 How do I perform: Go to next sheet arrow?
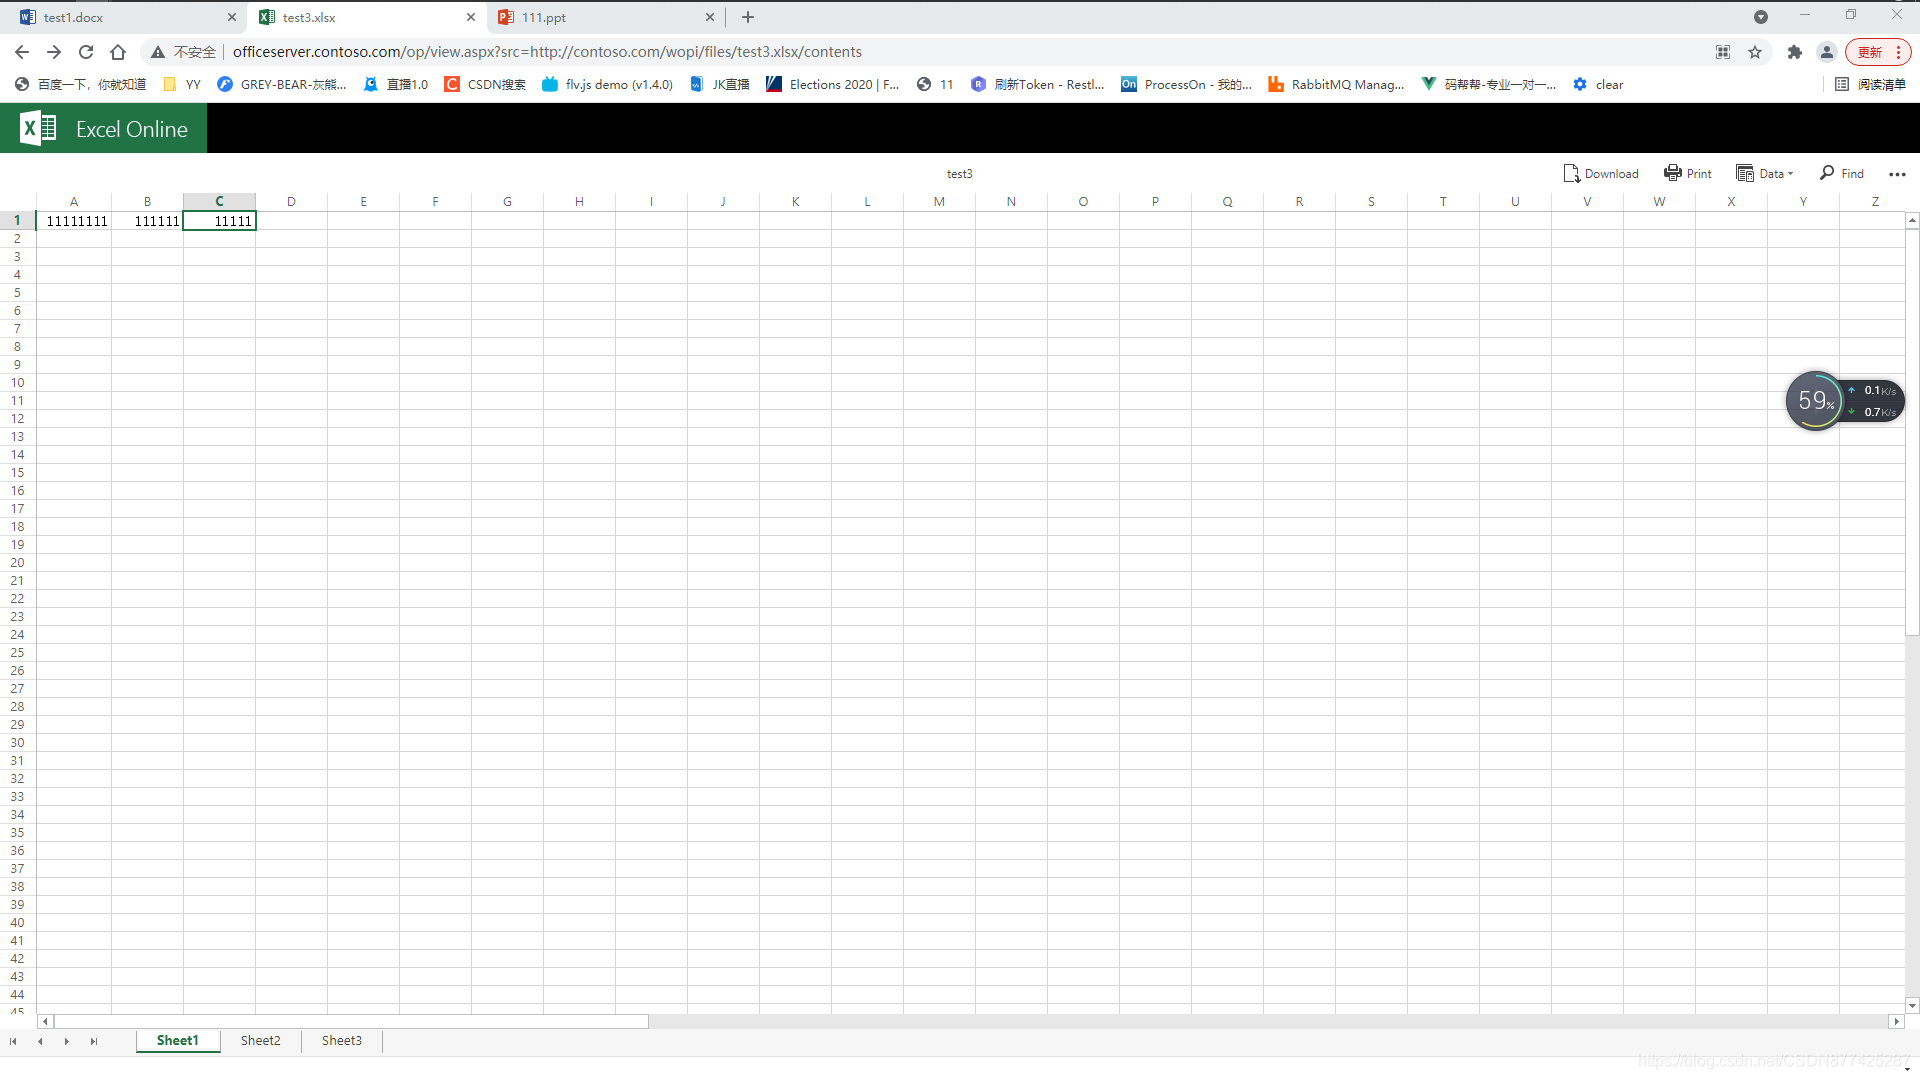pyautogui.click(x=67, y=1041)
